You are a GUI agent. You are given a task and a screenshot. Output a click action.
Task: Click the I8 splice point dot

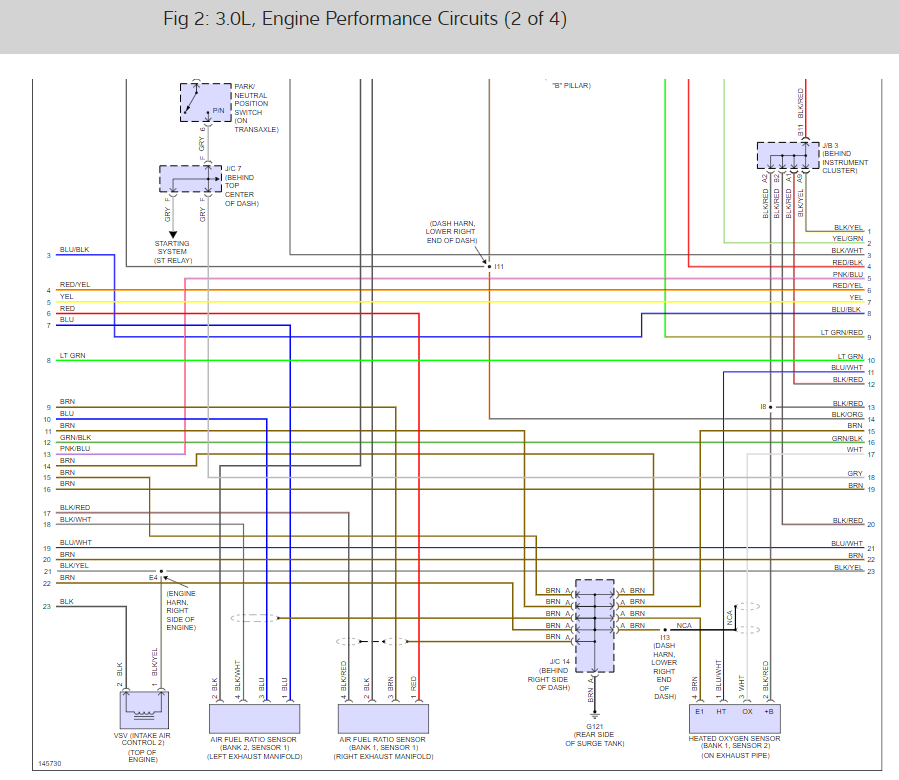pyautogui.click(x=771, y=407)
